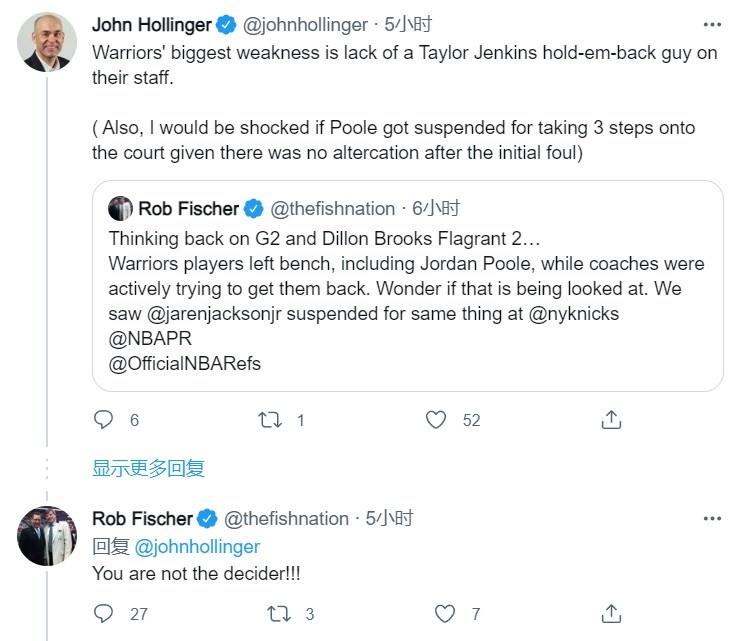
Task: Visit @thefishnation handle in the reply
Action: pos(286,518)
